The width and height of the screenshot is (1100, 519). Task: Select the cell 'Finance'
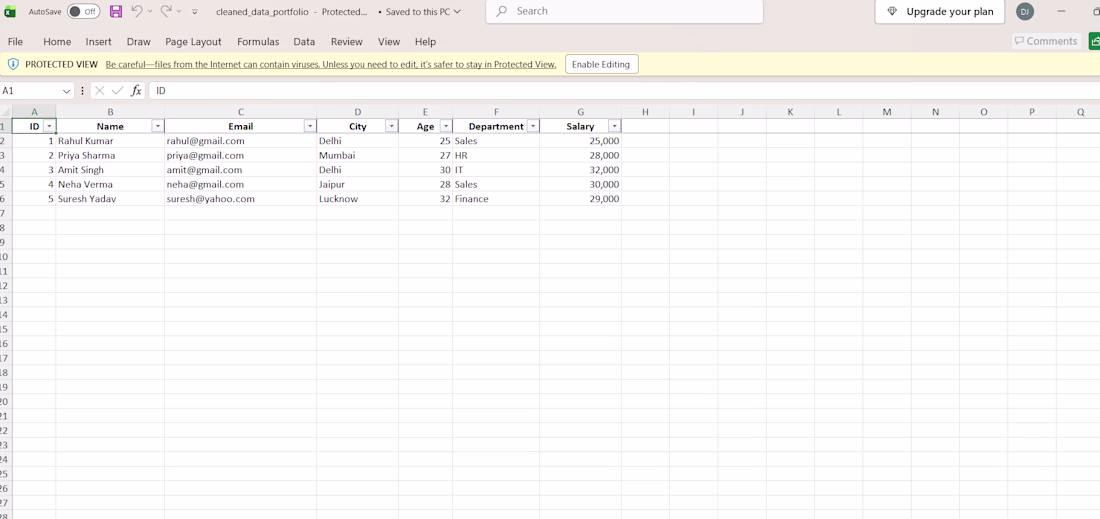coord(496,199)
